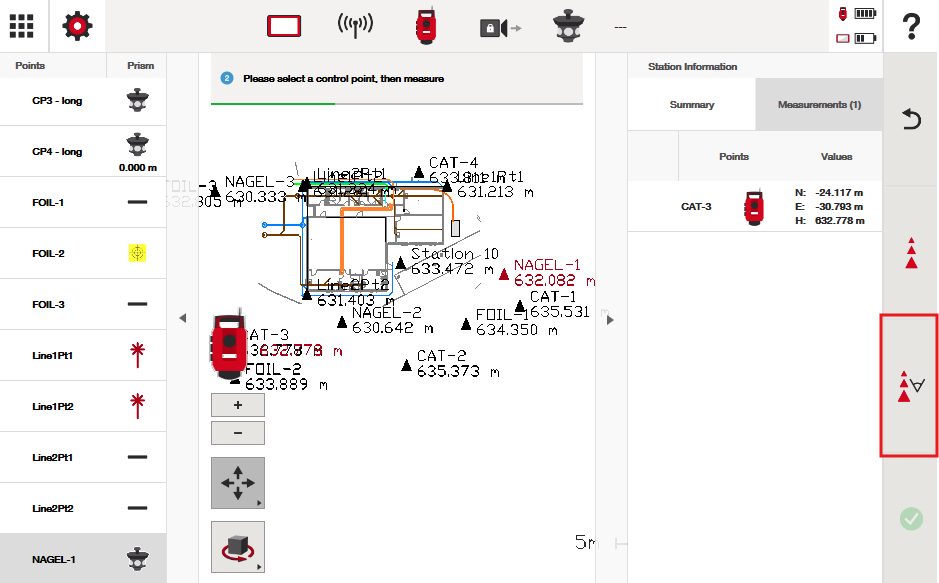The width and height of the screenshot is (939, 583).
Task: Confirm with the green checkmark button
Action: 910,518
